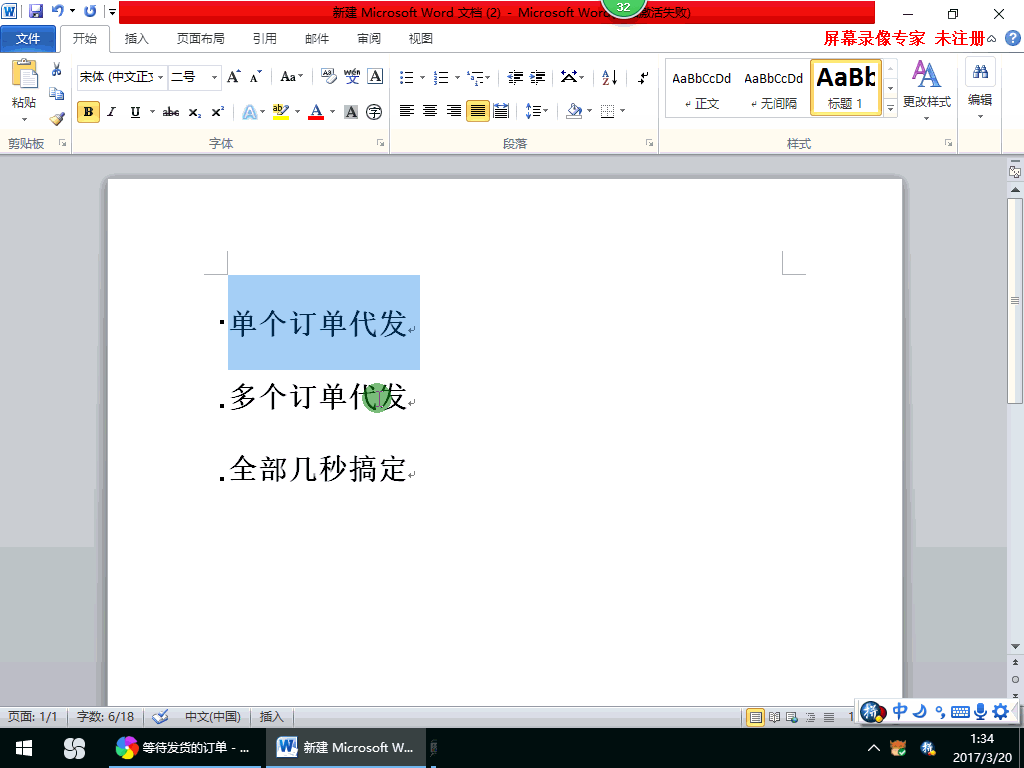
Task: Apply strikethrough formatting
Action: (x=171, y=112)
